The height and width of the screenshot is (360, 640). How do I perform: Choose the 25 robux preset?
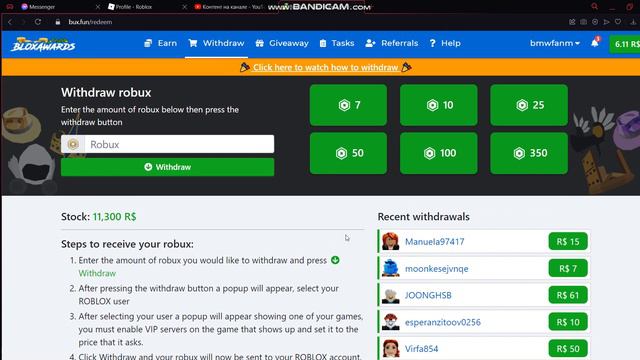[529, 105]
